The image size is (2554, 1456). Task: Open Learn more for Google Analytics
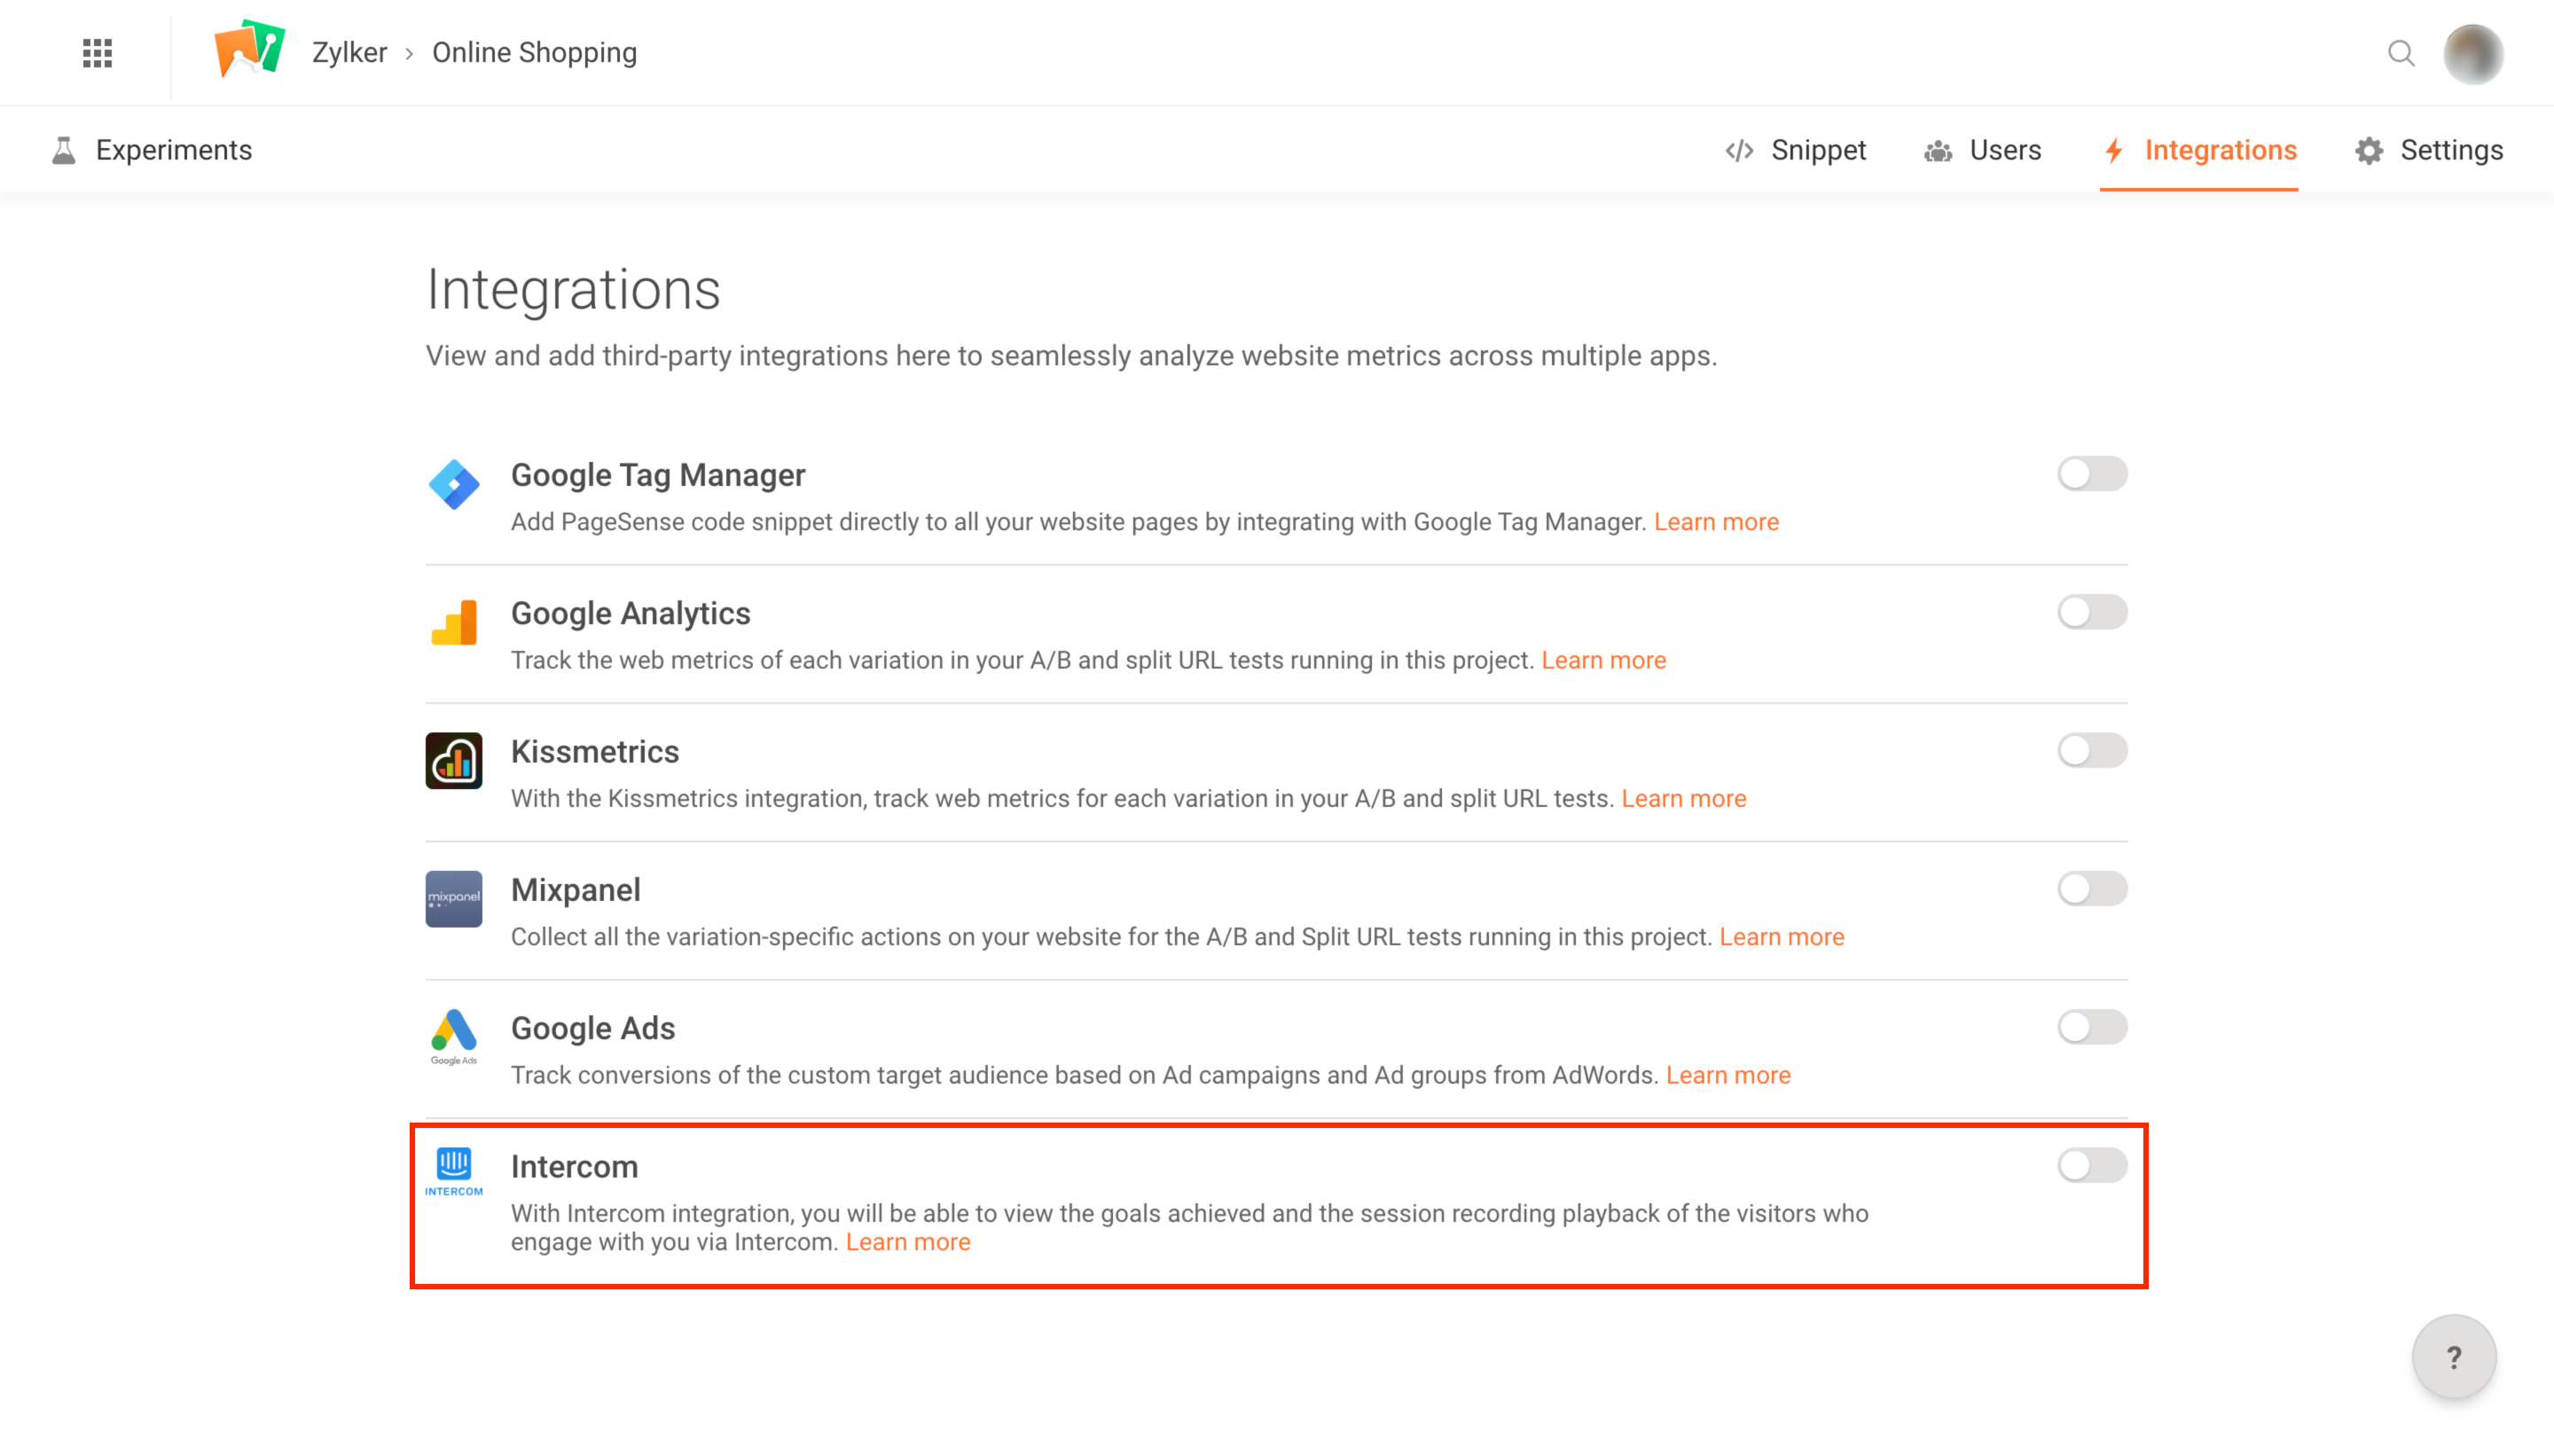point(1603,660)
